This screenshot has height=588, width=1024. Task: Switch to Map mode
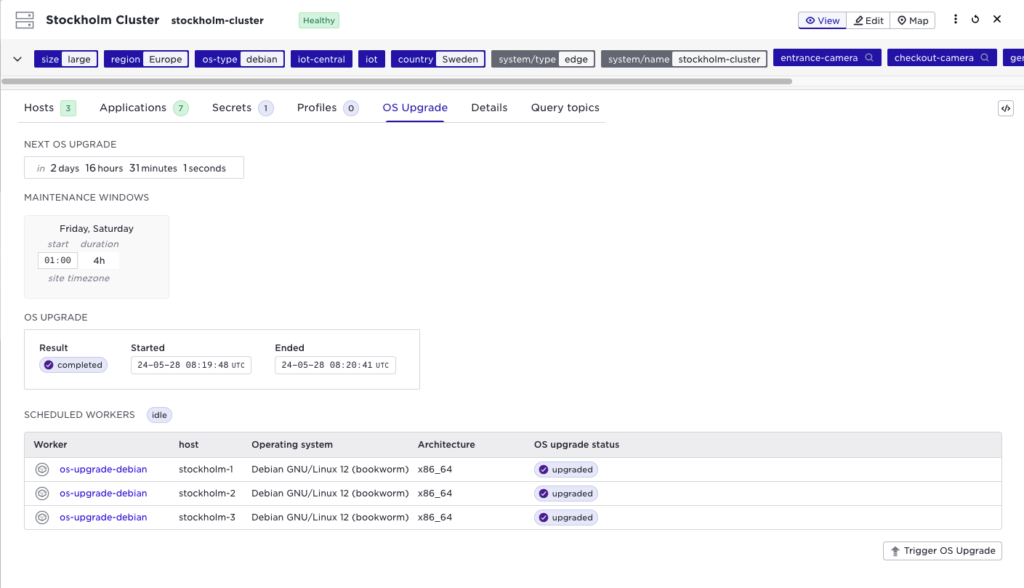click(912, 20)
